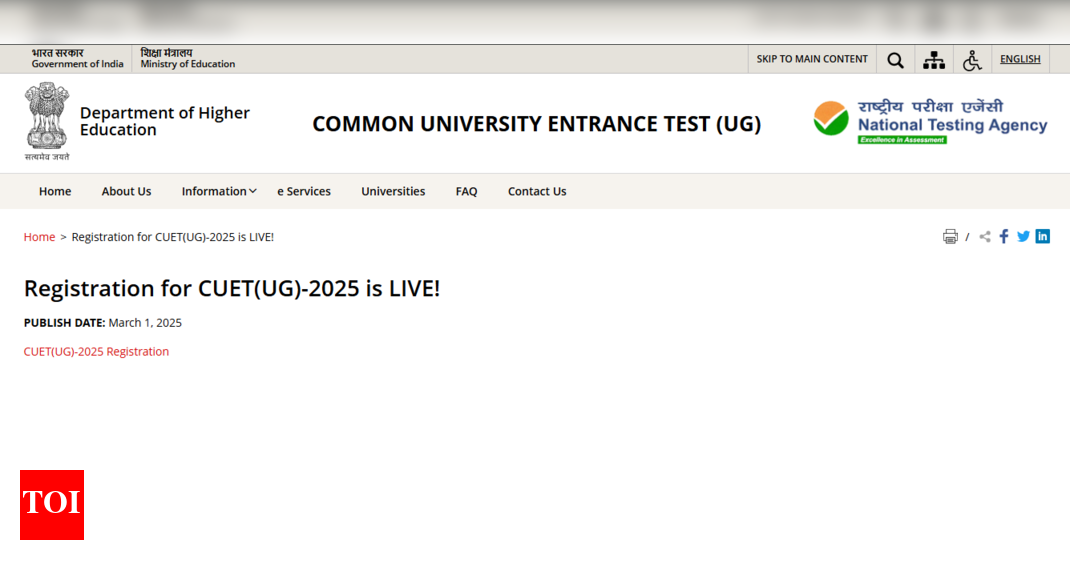The width and height of the screenshot is (1070, 579).
Task: Open the CUET(UG)-2025 Registration link
Action: (x=96, y=351)
